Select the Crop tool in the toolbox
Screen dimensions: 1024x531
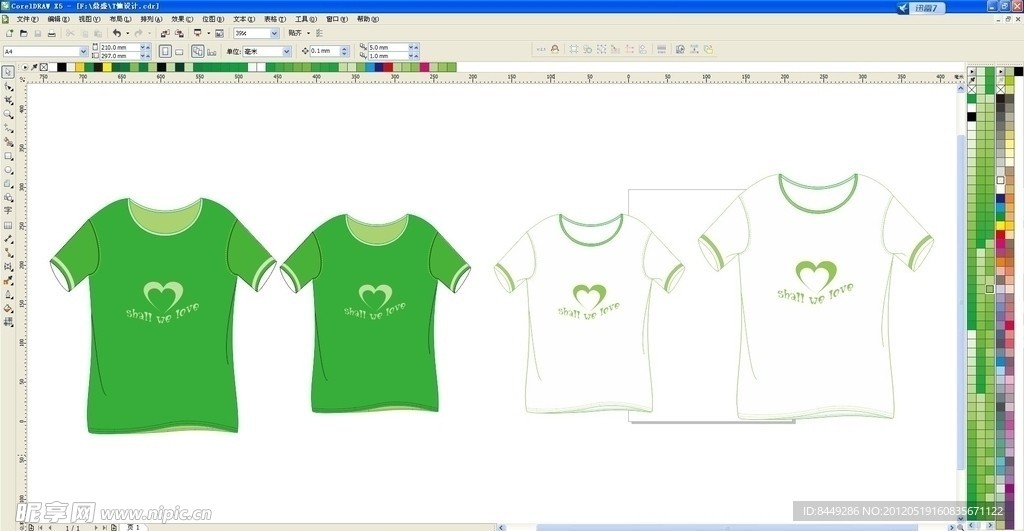pos(8,100)
